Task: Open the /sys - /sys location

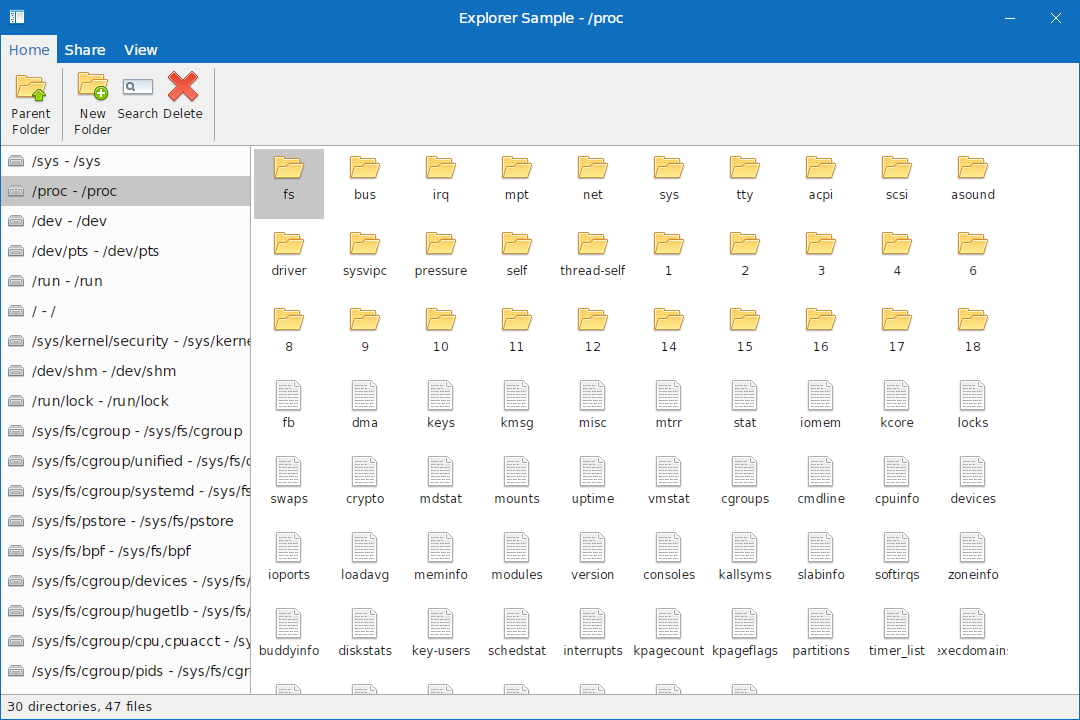Action: (x=125, y=161)
